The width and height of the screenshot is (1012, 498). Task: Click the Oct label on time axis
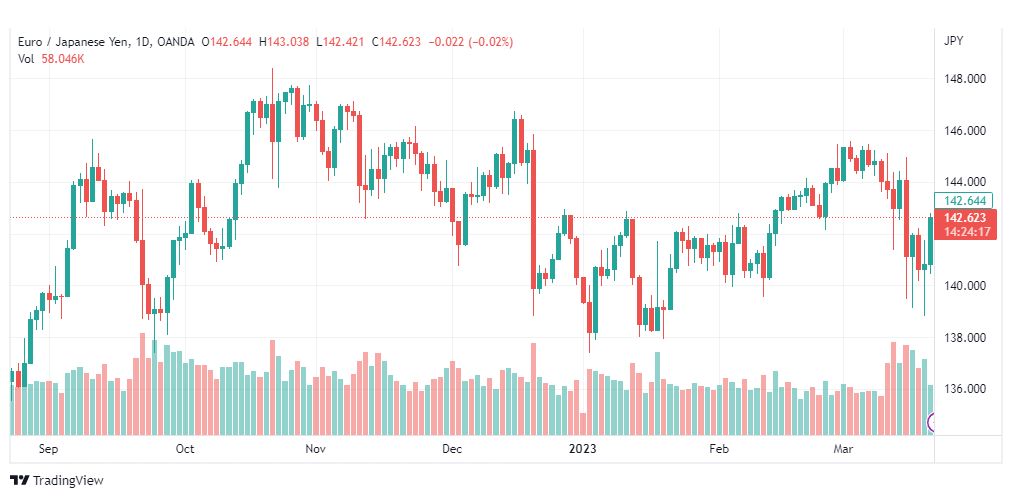pos(185,450)
